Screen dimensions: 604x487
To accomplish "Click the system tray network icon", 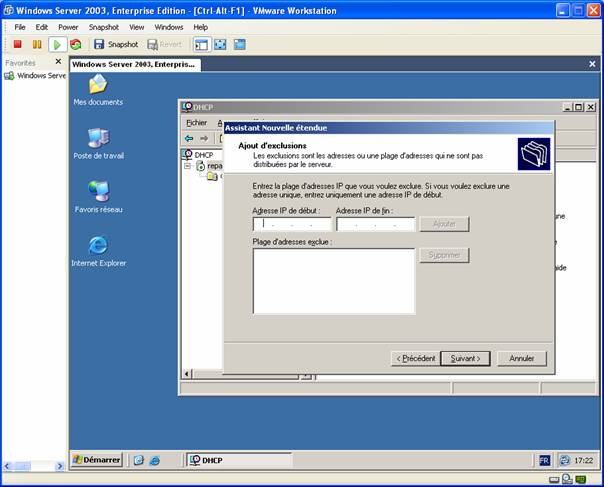I will [564, 460].
